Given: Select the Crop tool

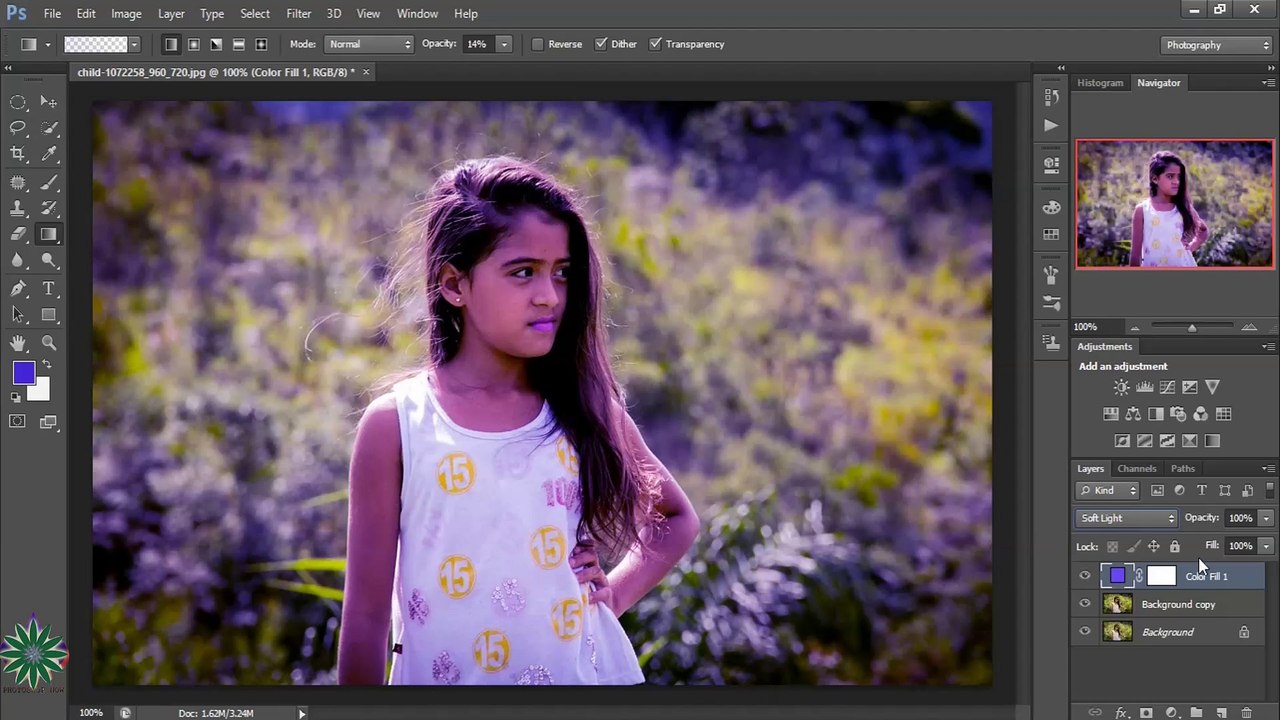Looking at the screenshot, I should 18,154.
